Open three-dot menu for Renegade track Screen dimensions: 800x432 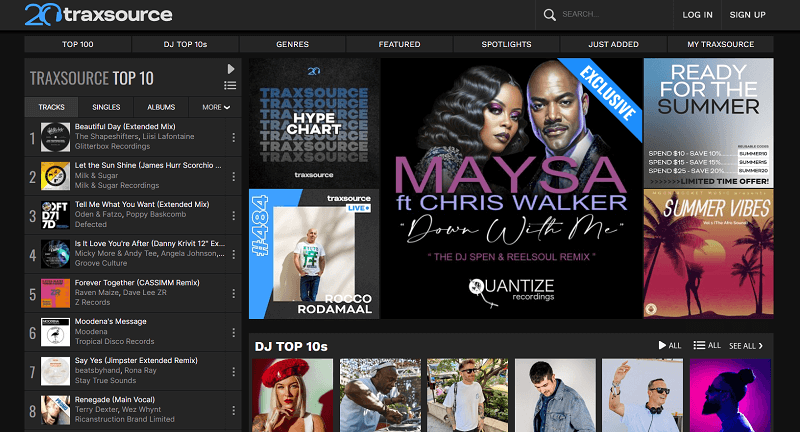234,410
